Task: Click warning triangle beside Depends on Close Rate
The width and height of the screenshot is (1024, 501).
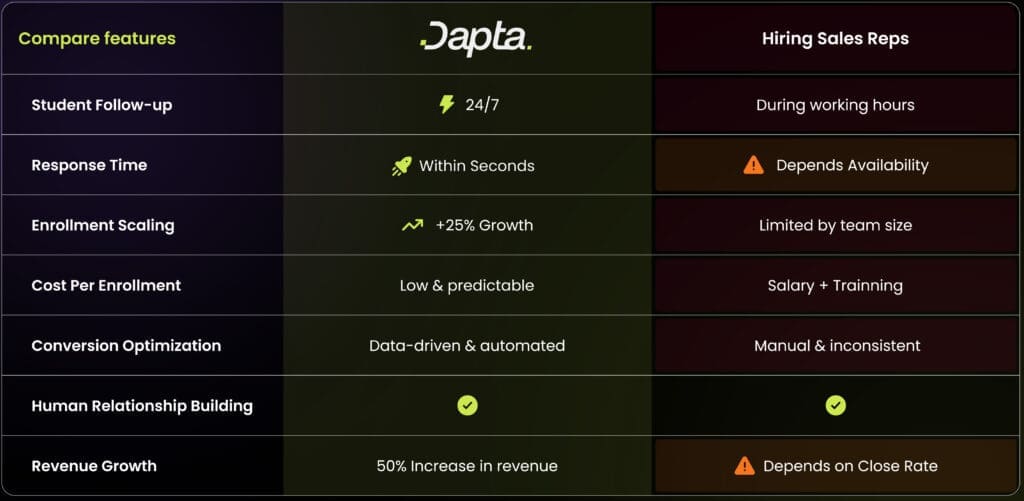Action: coord(744,465)
